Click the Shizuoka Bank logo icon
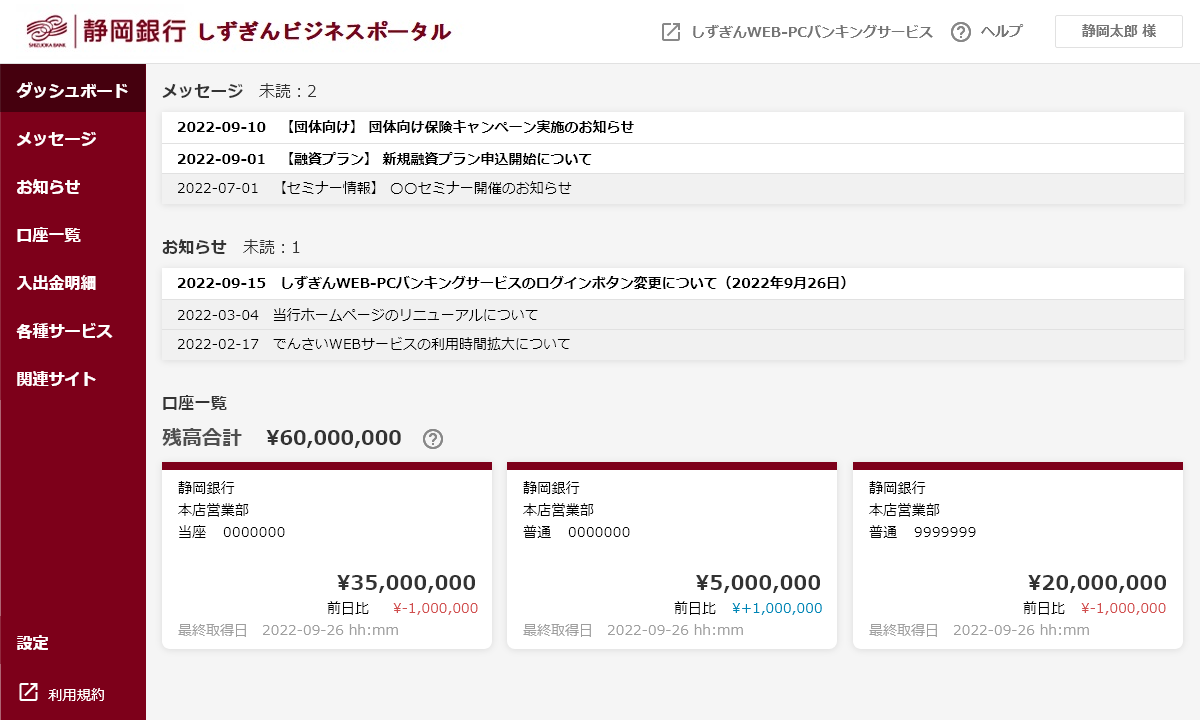Screen dimensions: 1200x720 point(46,31)
